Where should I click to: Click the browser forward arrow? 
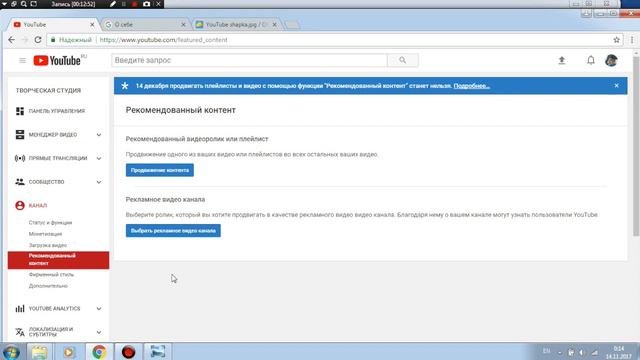click(24, 40)
